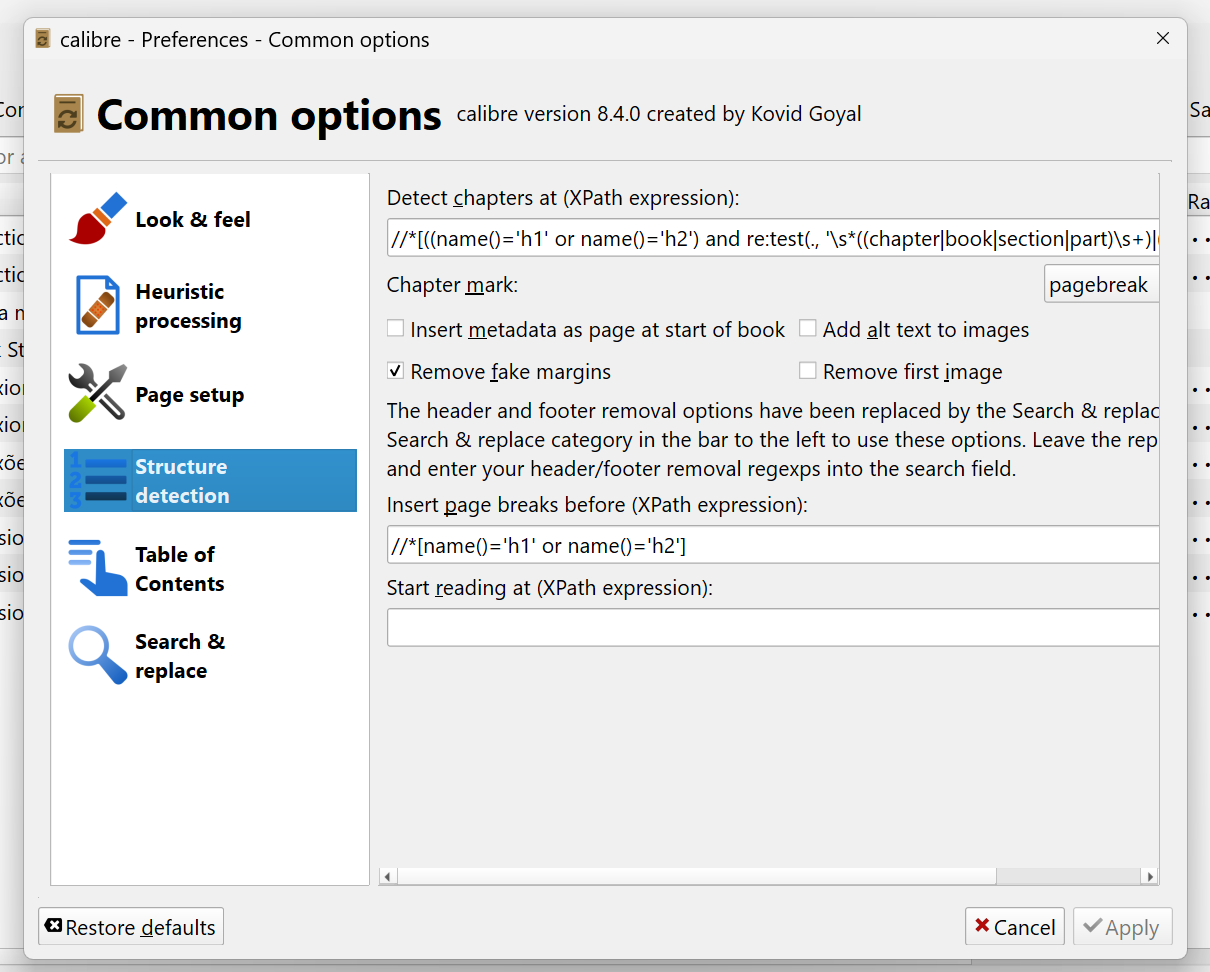1210x972 pixels.
Task: Uncheck Remove fake margins
Action: [x=396, y=371]
